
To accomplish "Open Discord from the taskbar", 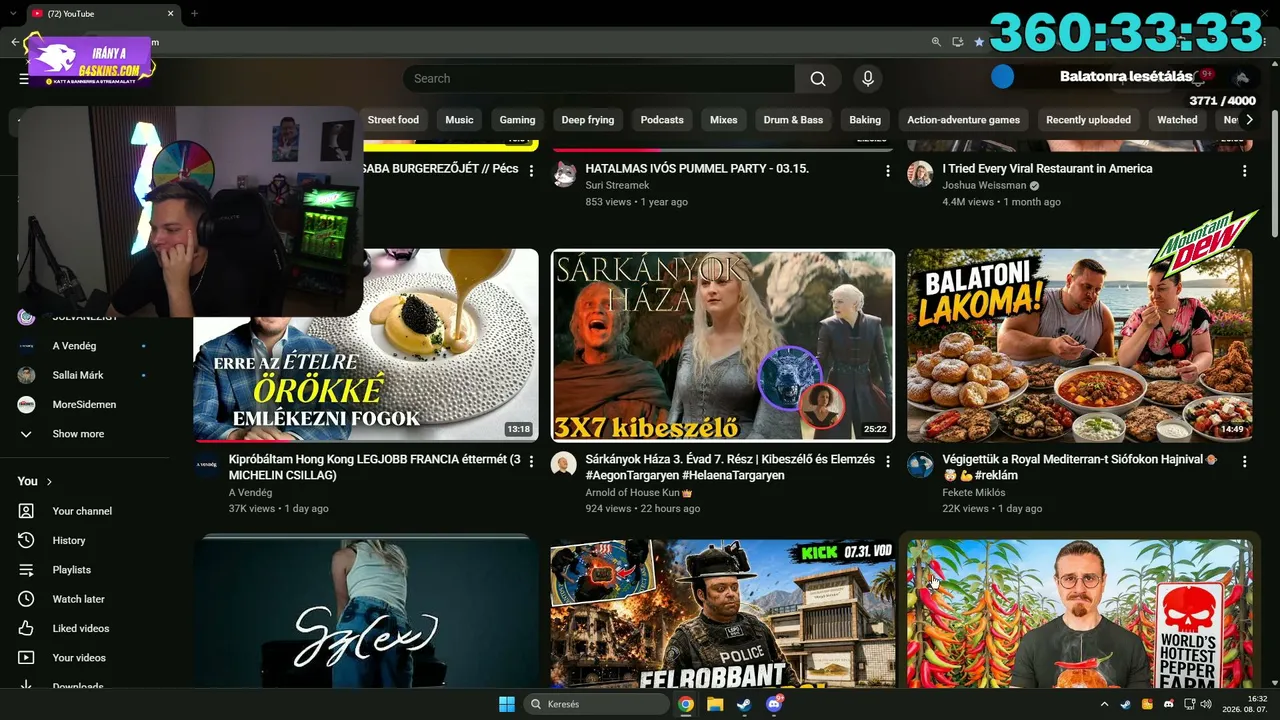I will click(773, 704).
